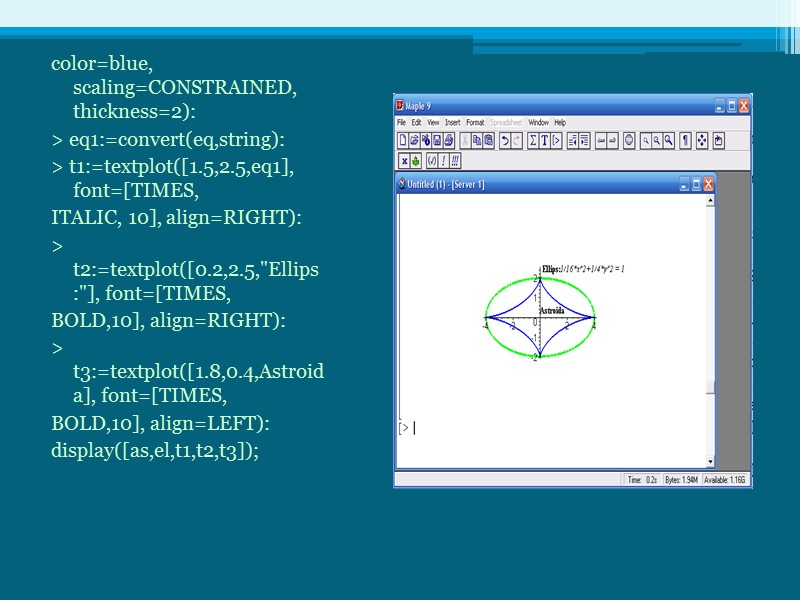Click the greyed Spreadsheet menu
800x600 pixels.
pos(506,122)
